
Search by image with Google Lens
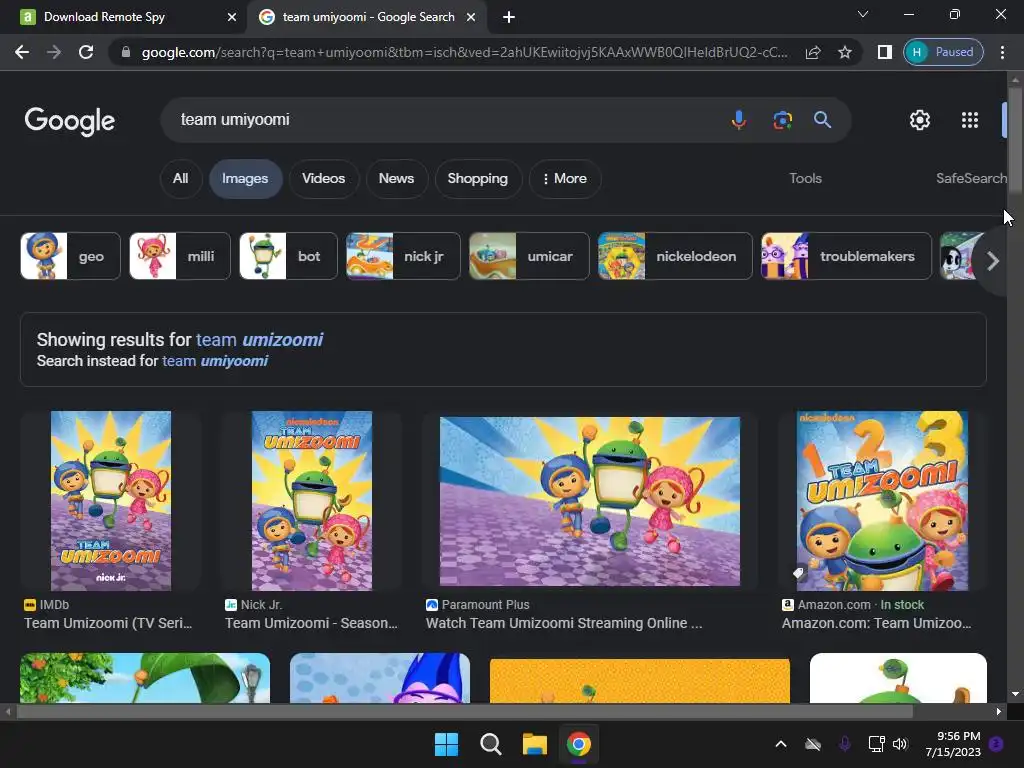point(782,120)
